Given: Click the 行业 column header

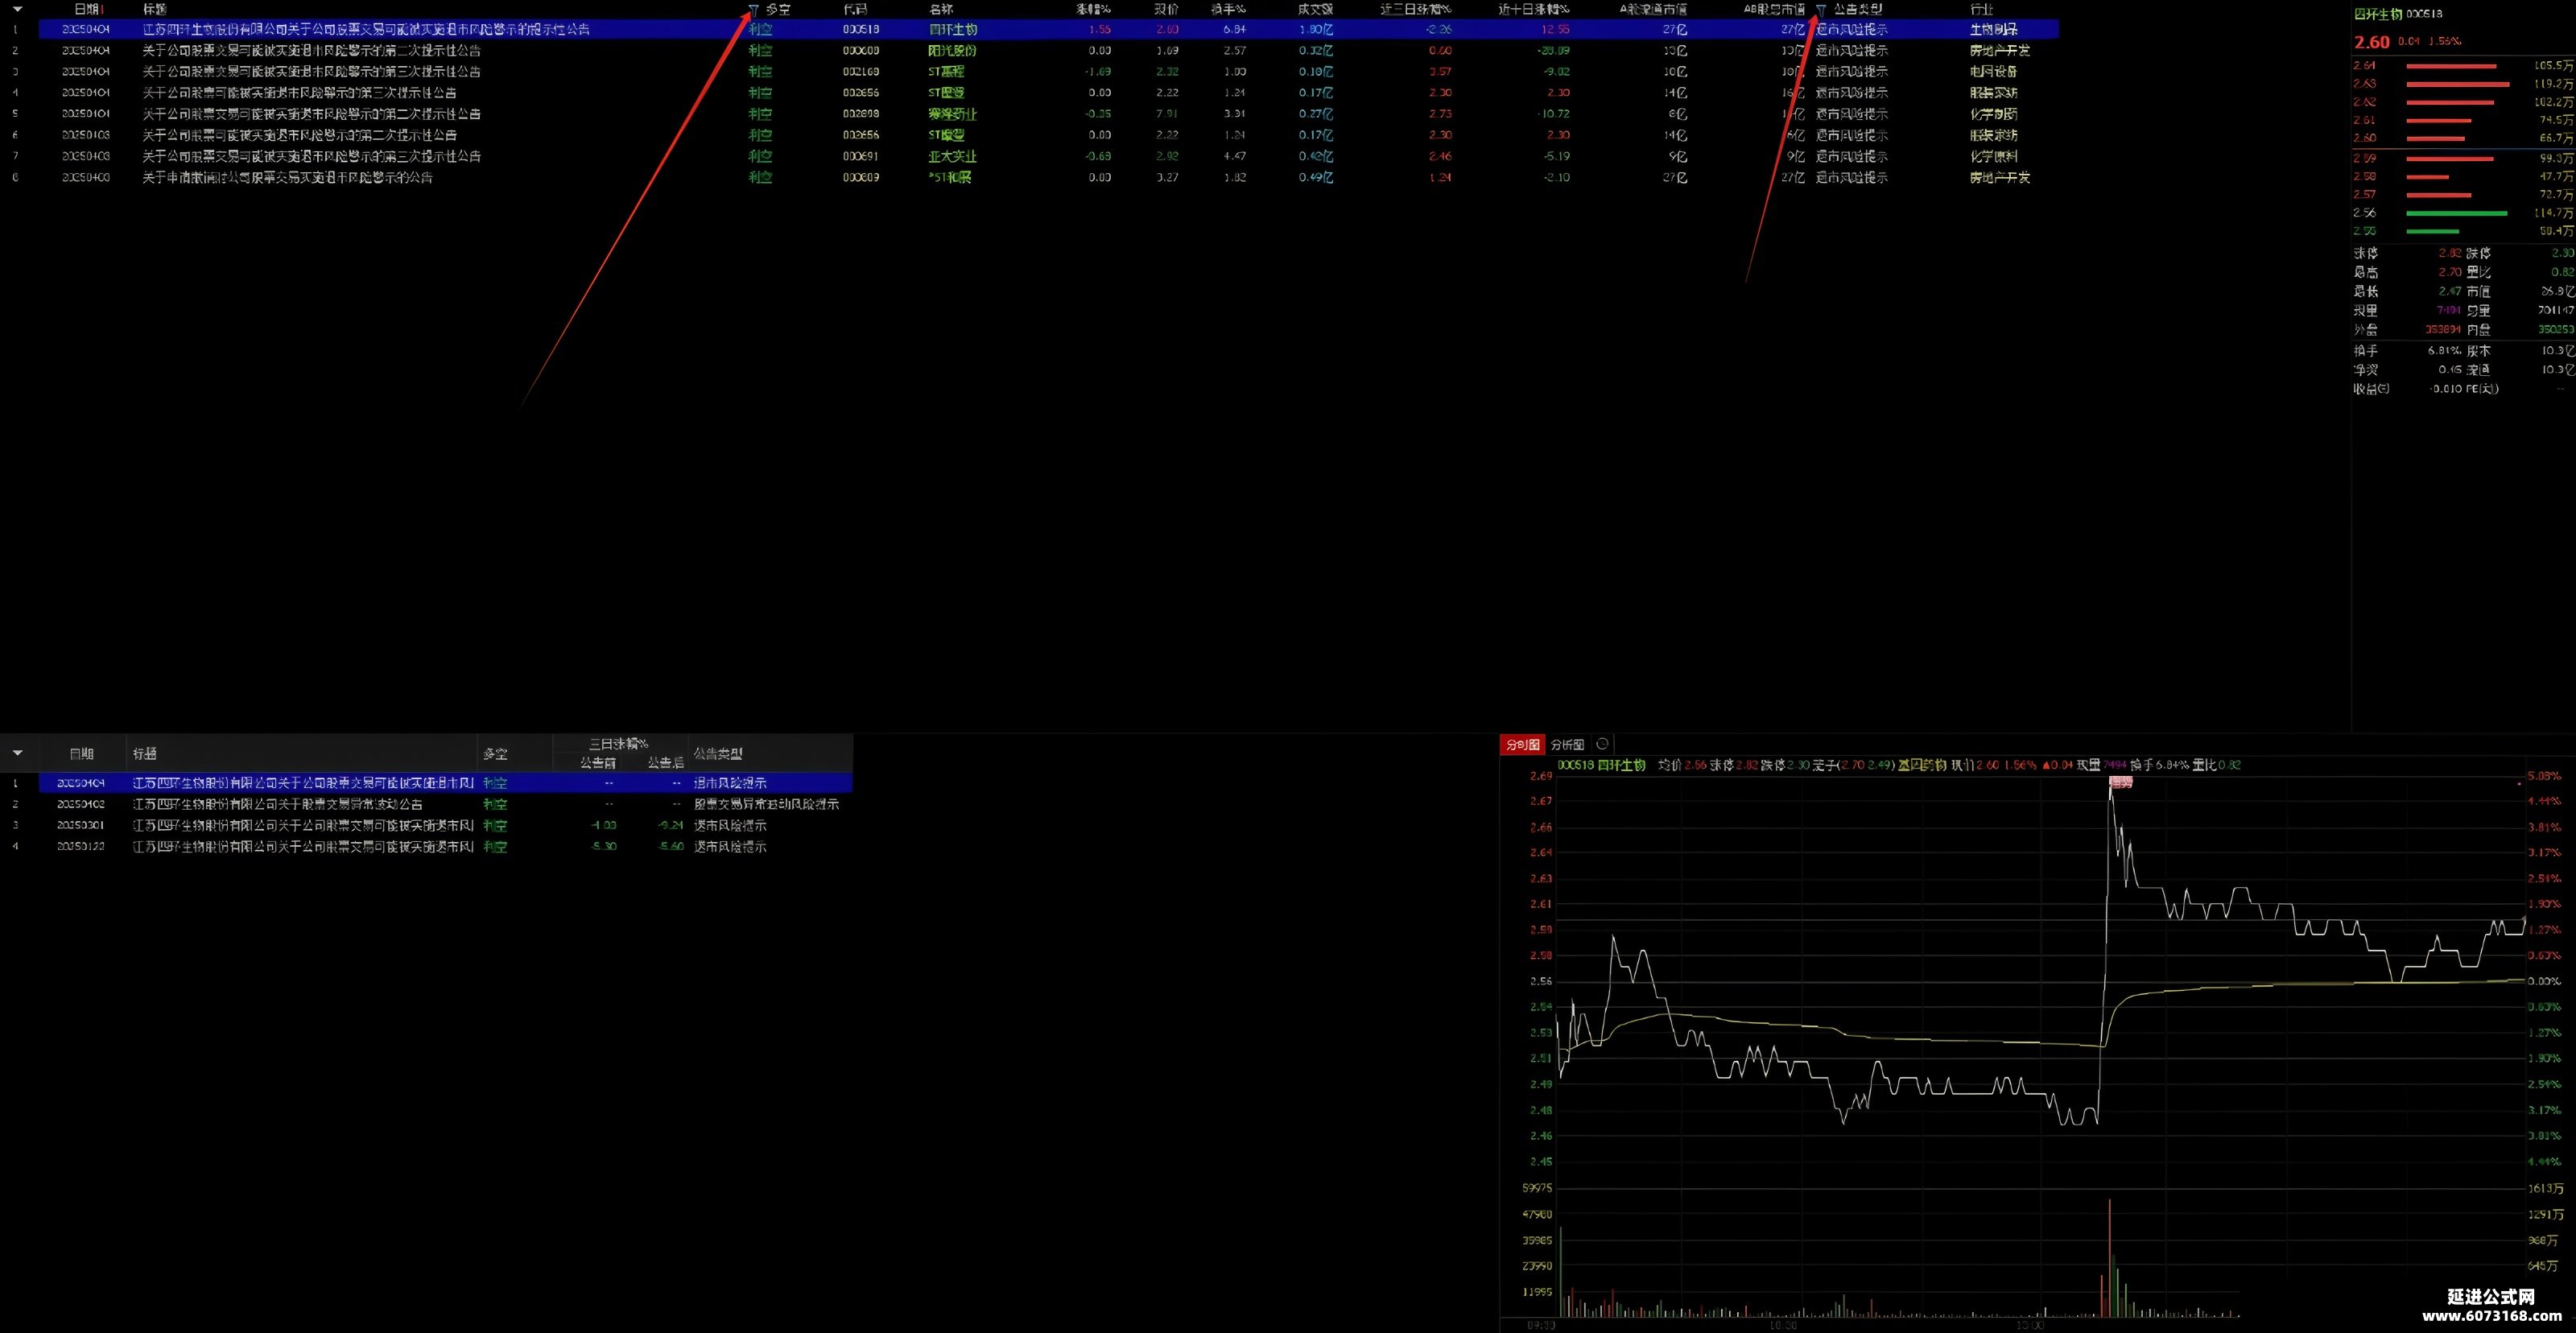Looking at the screenshot, I should click(x=1982, y=9).
